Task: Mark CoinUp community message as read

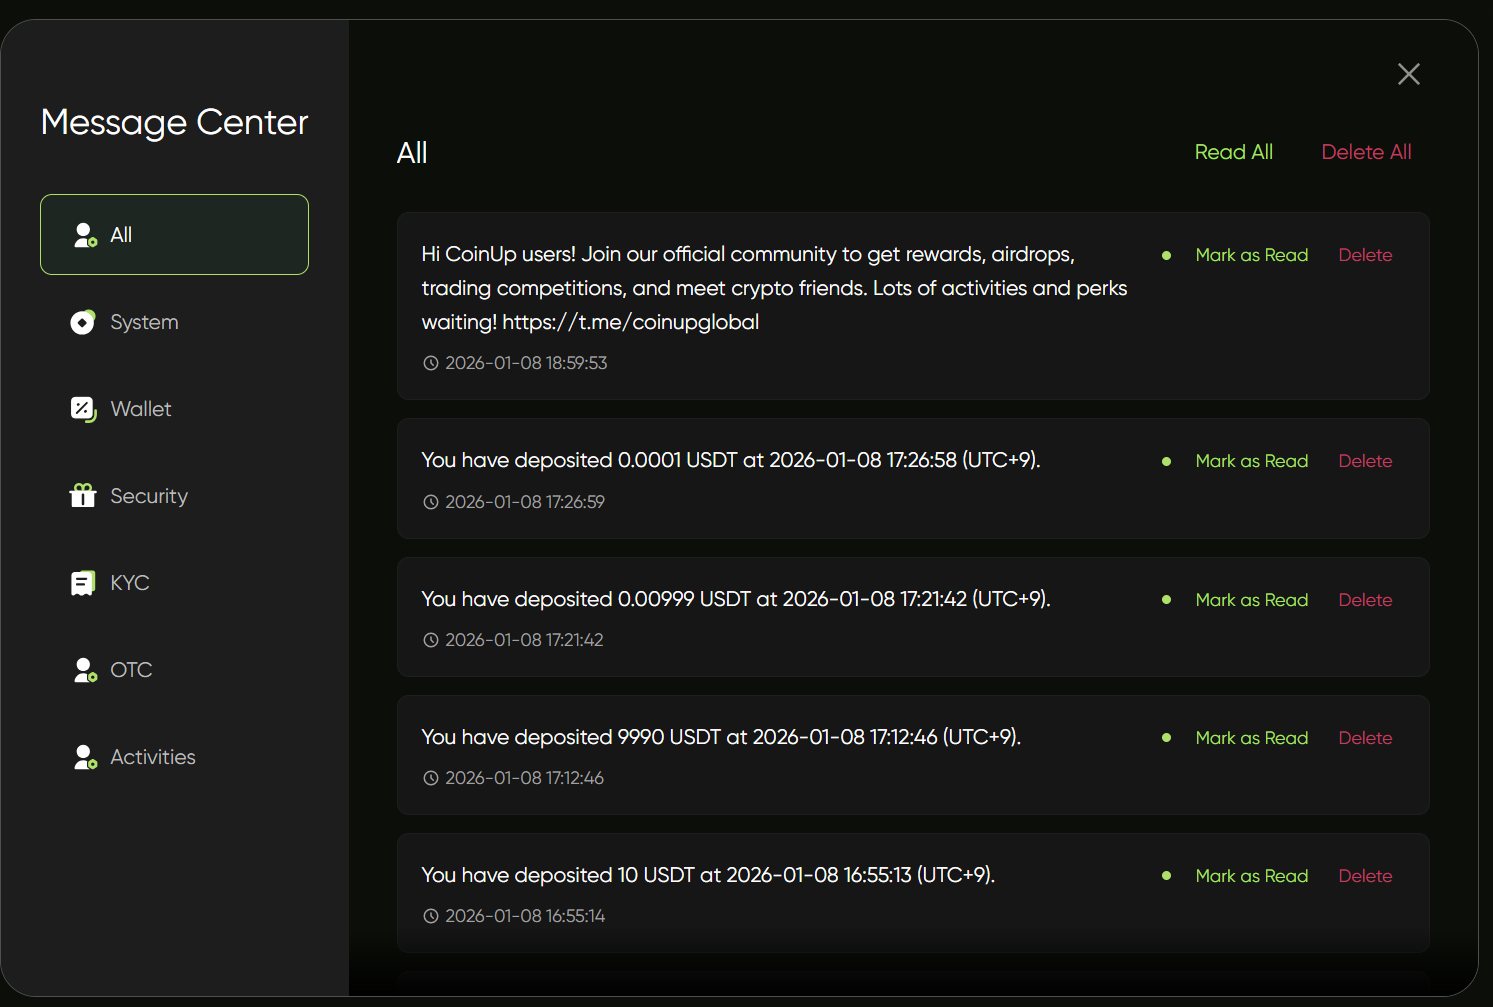Action: tap(1251, 255)
